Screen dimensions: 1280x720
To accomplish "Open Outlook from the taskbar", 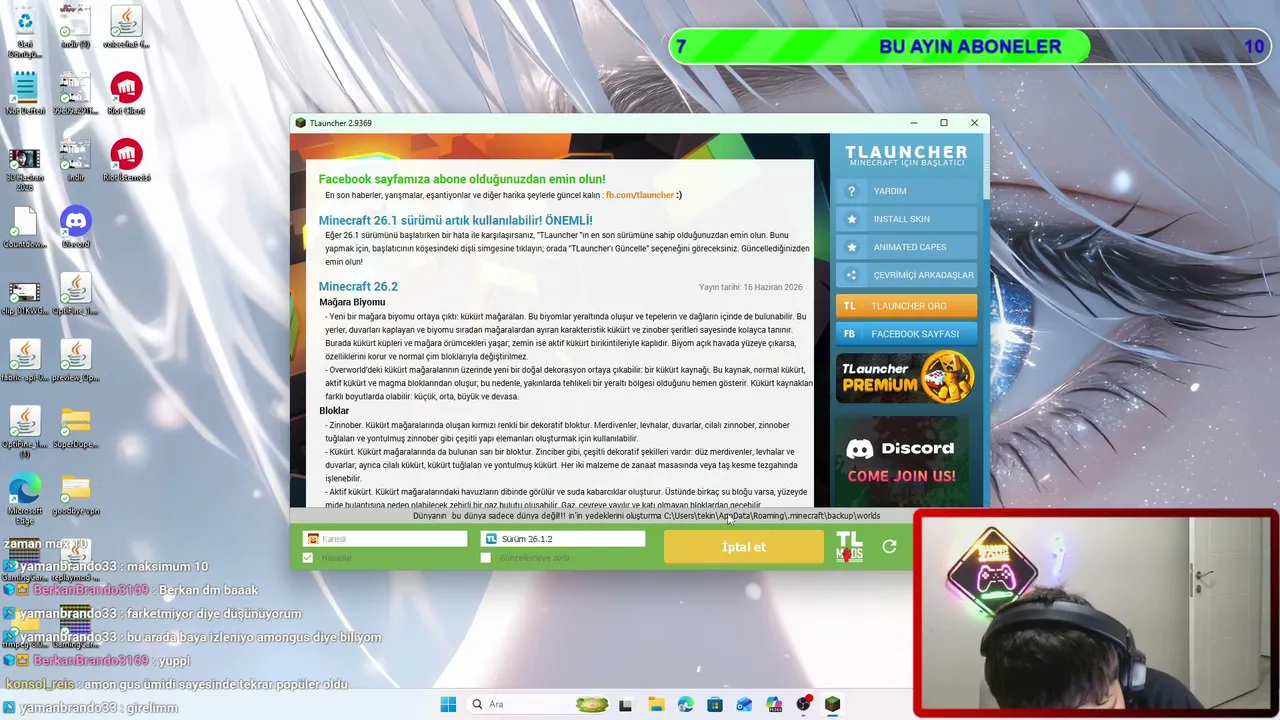I will [744, 704].
